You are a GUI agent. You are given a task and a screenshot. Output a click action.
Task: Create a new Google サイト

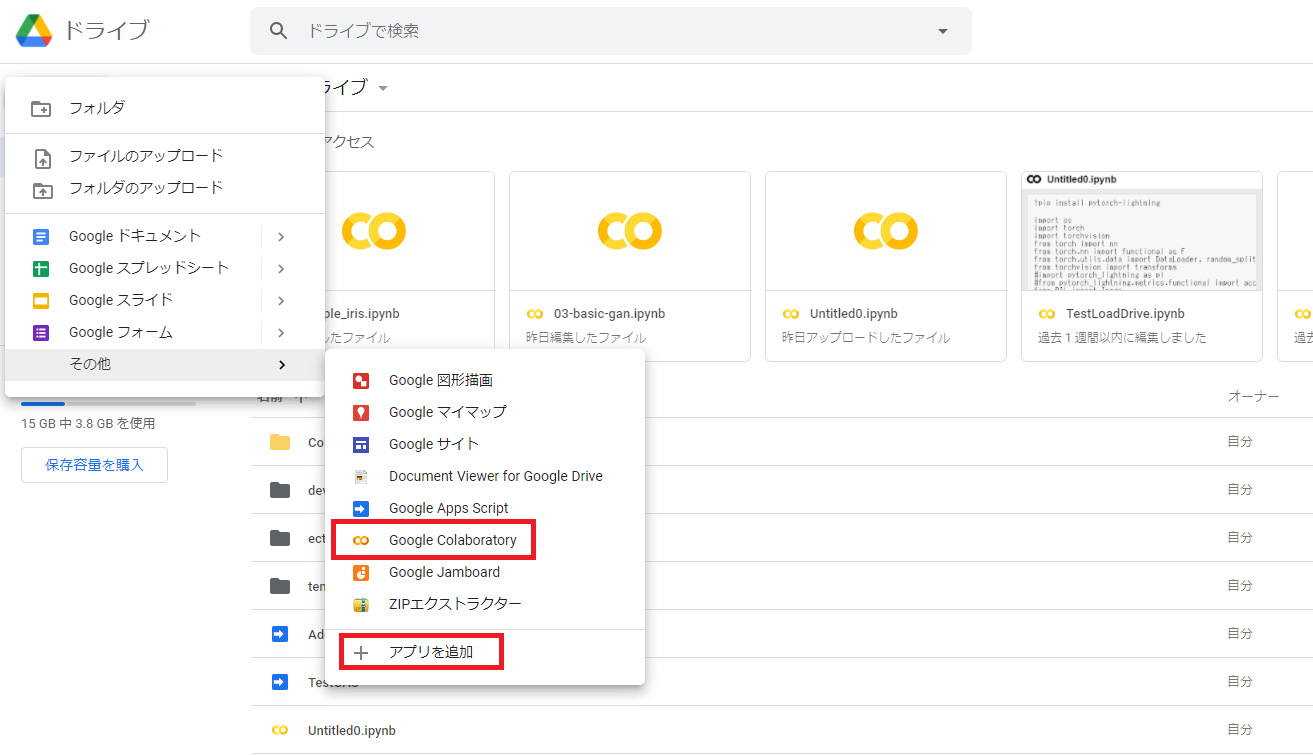pyautogui.click(x=432, y=443)
